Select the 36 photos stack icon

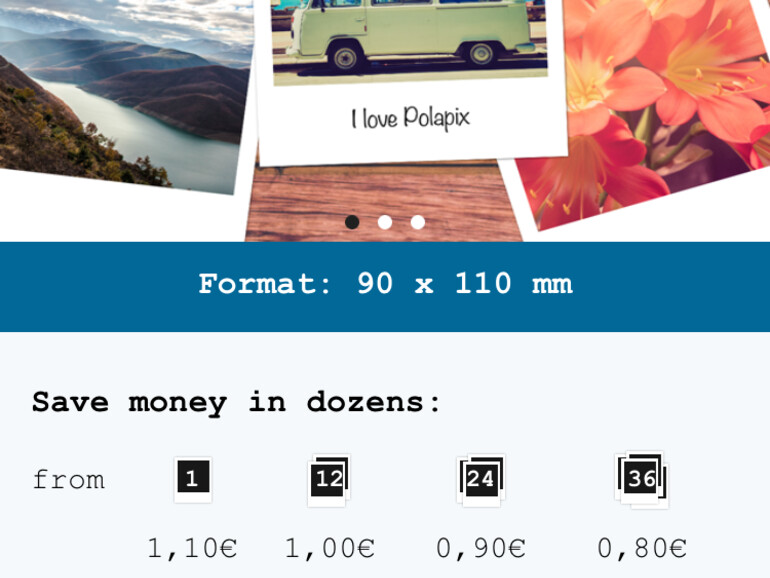click(x=641, y=479)
